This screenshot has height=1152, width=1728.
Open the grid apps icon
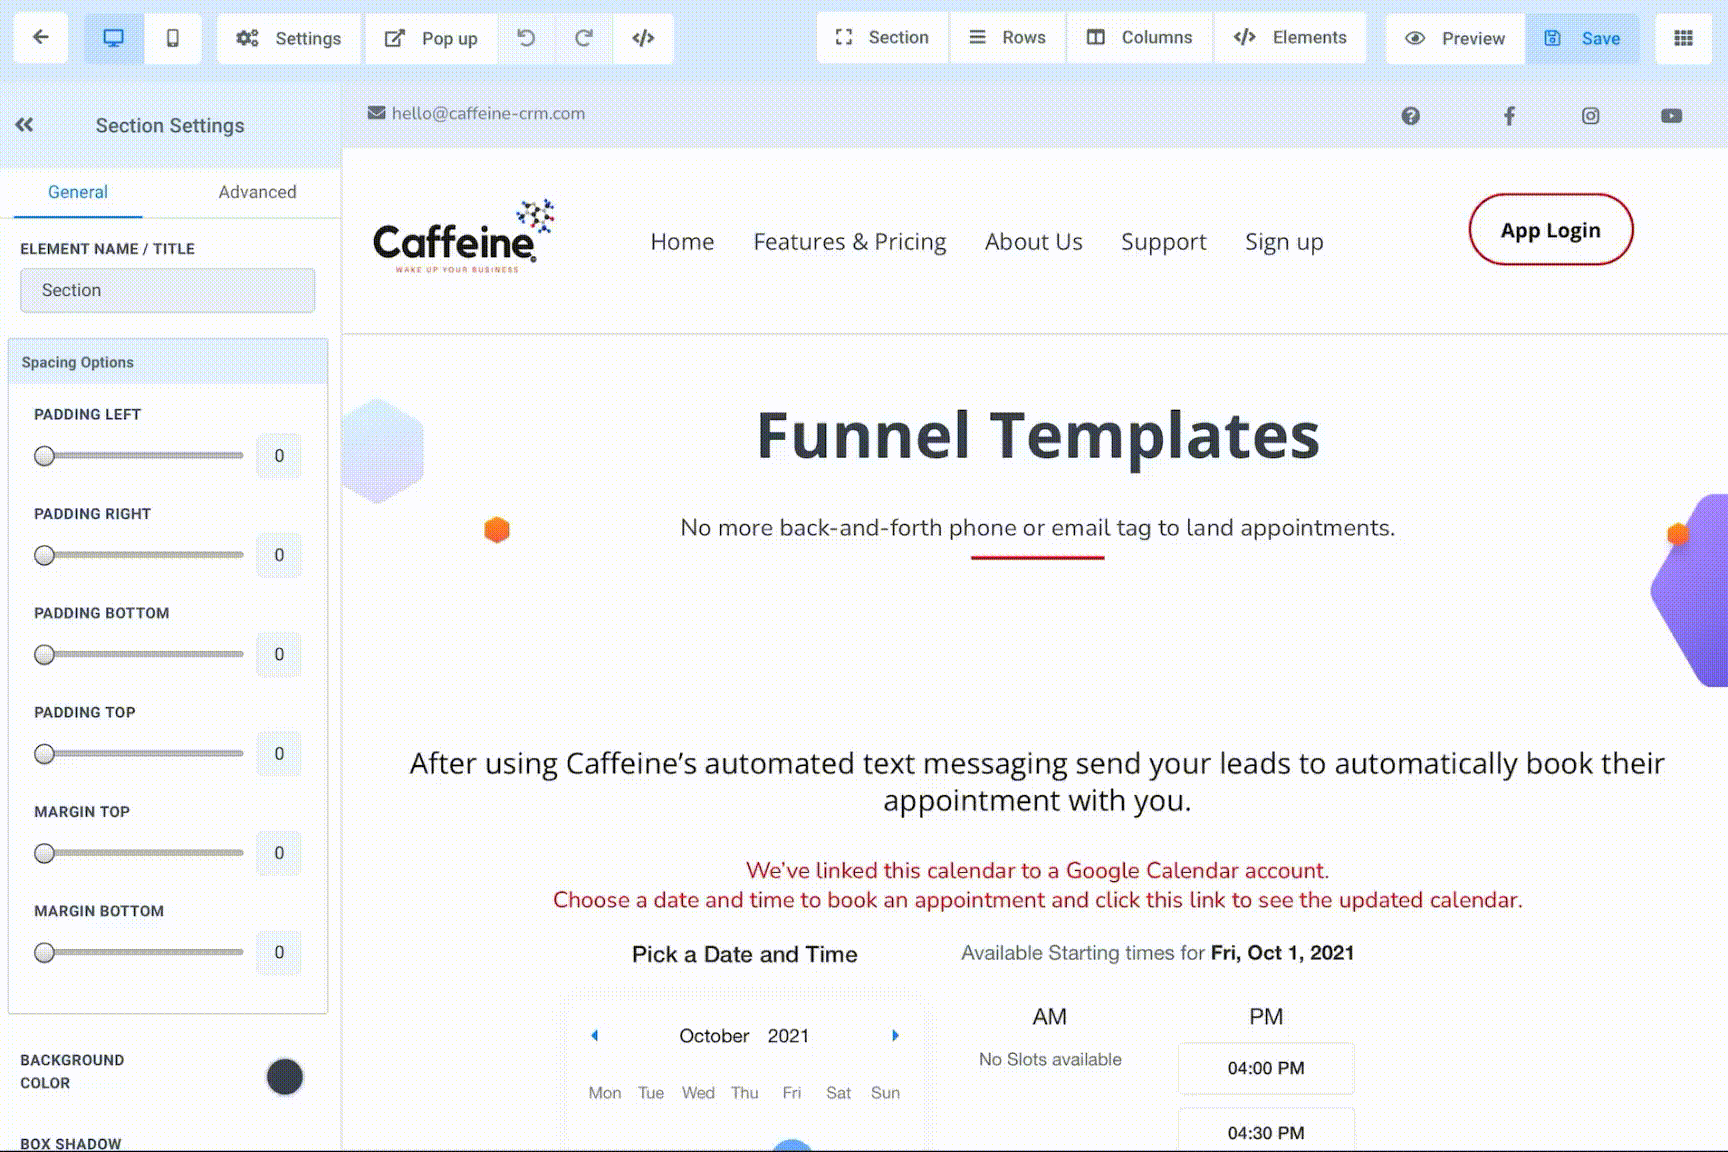coord(1684,38)
